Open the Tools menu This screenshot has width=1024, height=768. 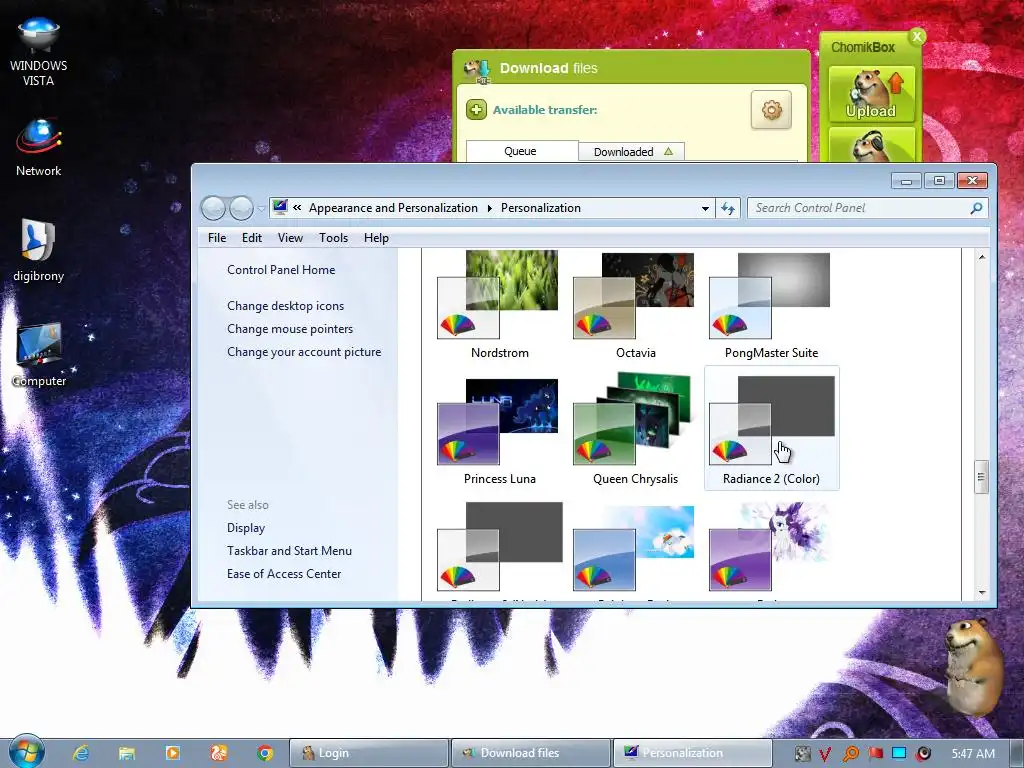pyautogui.click(x=333, y=238)
